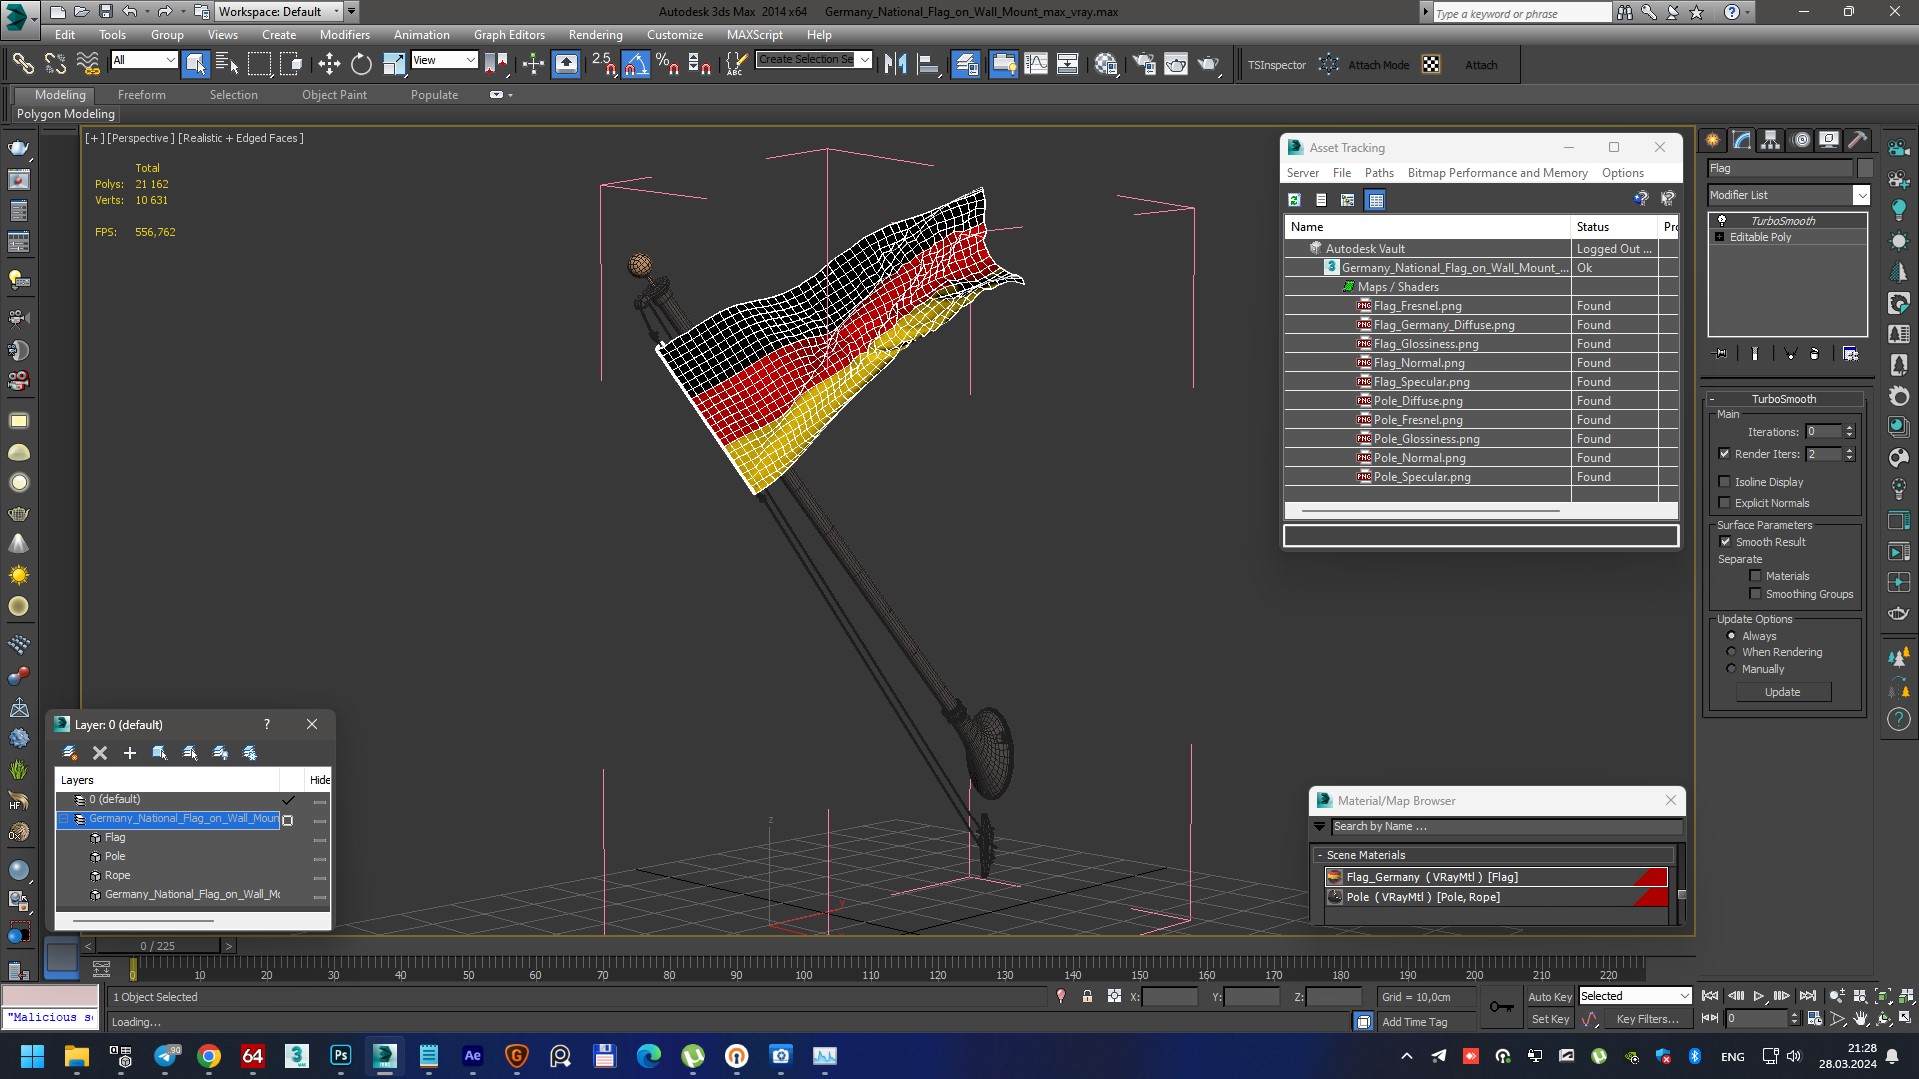The image size is (1919, 1079).
Task: Collapse TurboSmooth rollout
Action: (1712, 399)
